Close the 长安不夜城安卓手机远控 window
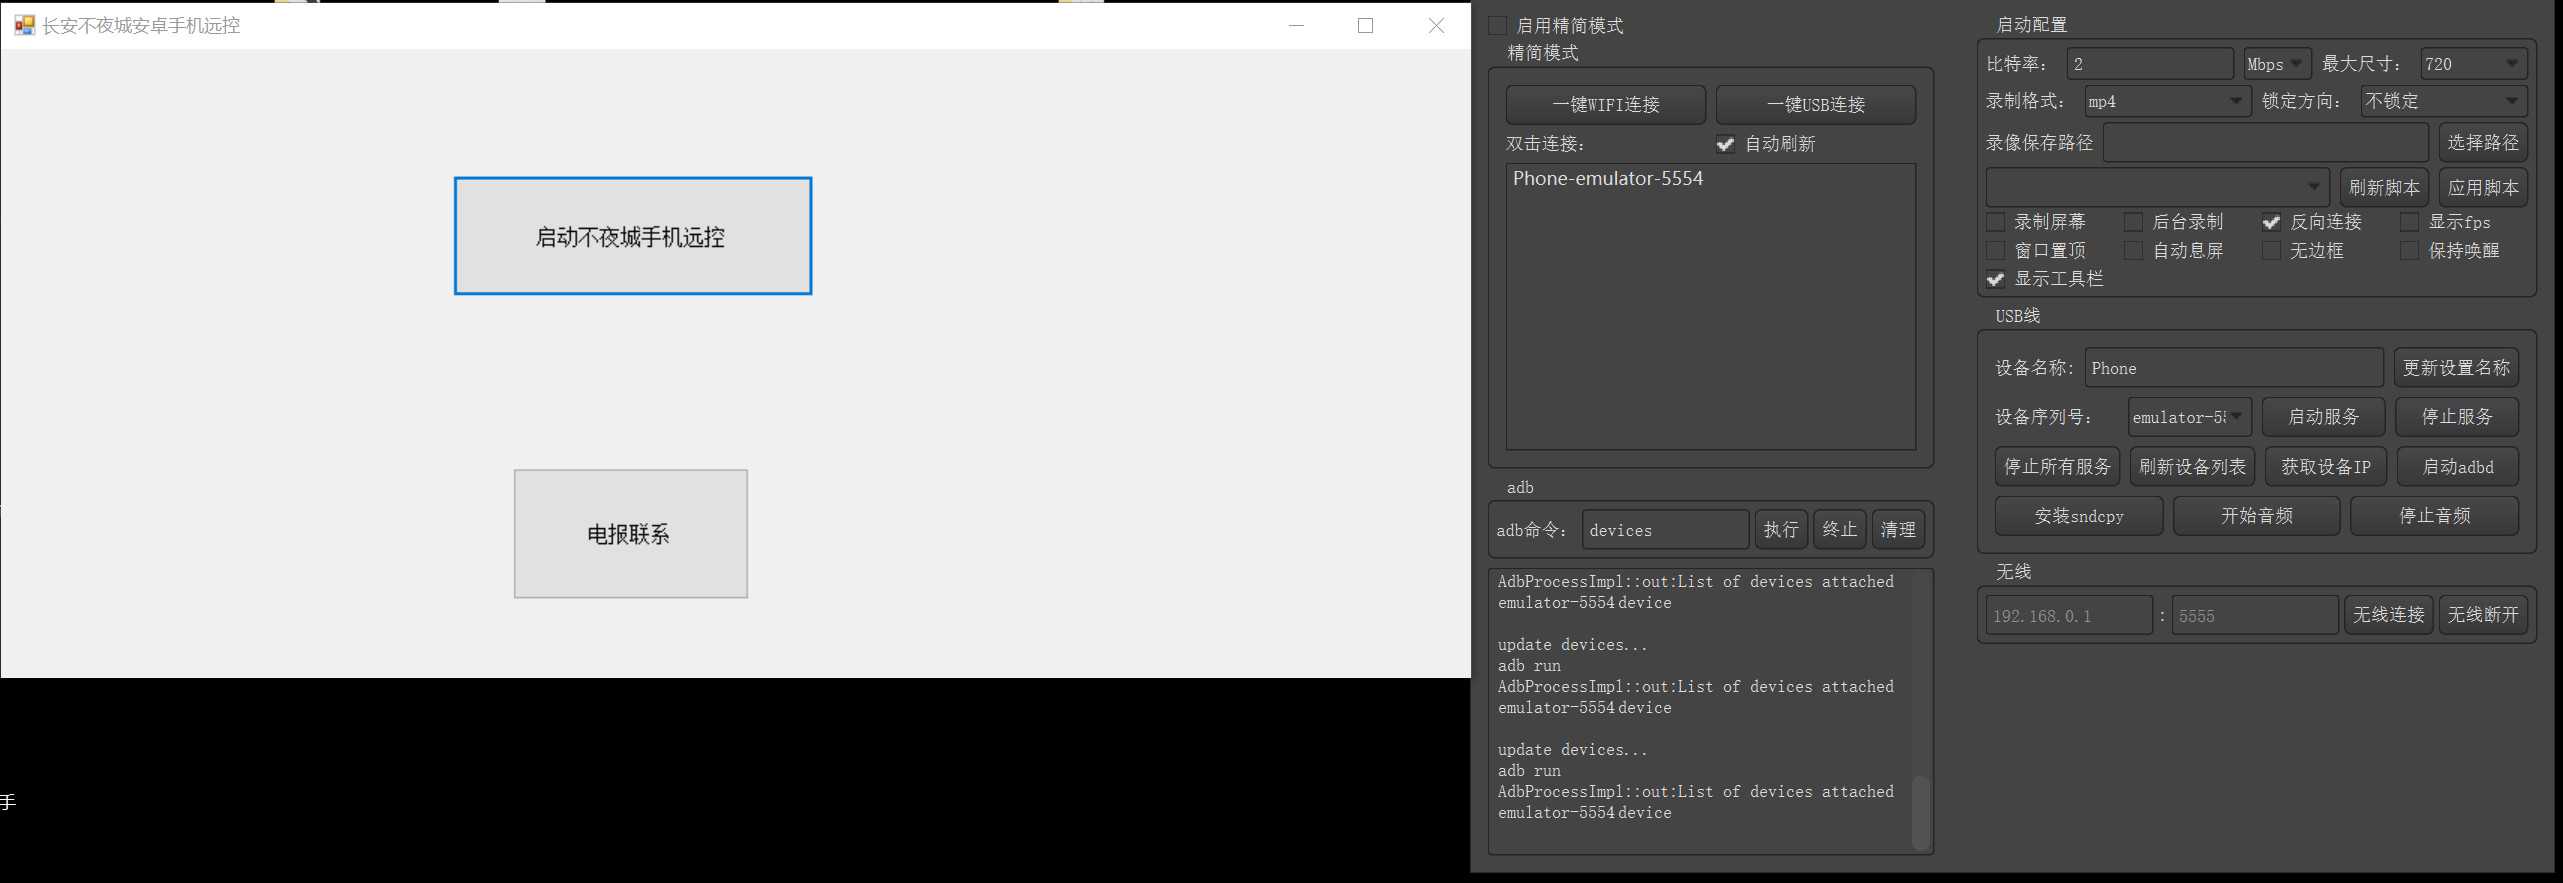This screenshot has width=2563, height=883. [x=1436, y=26]
